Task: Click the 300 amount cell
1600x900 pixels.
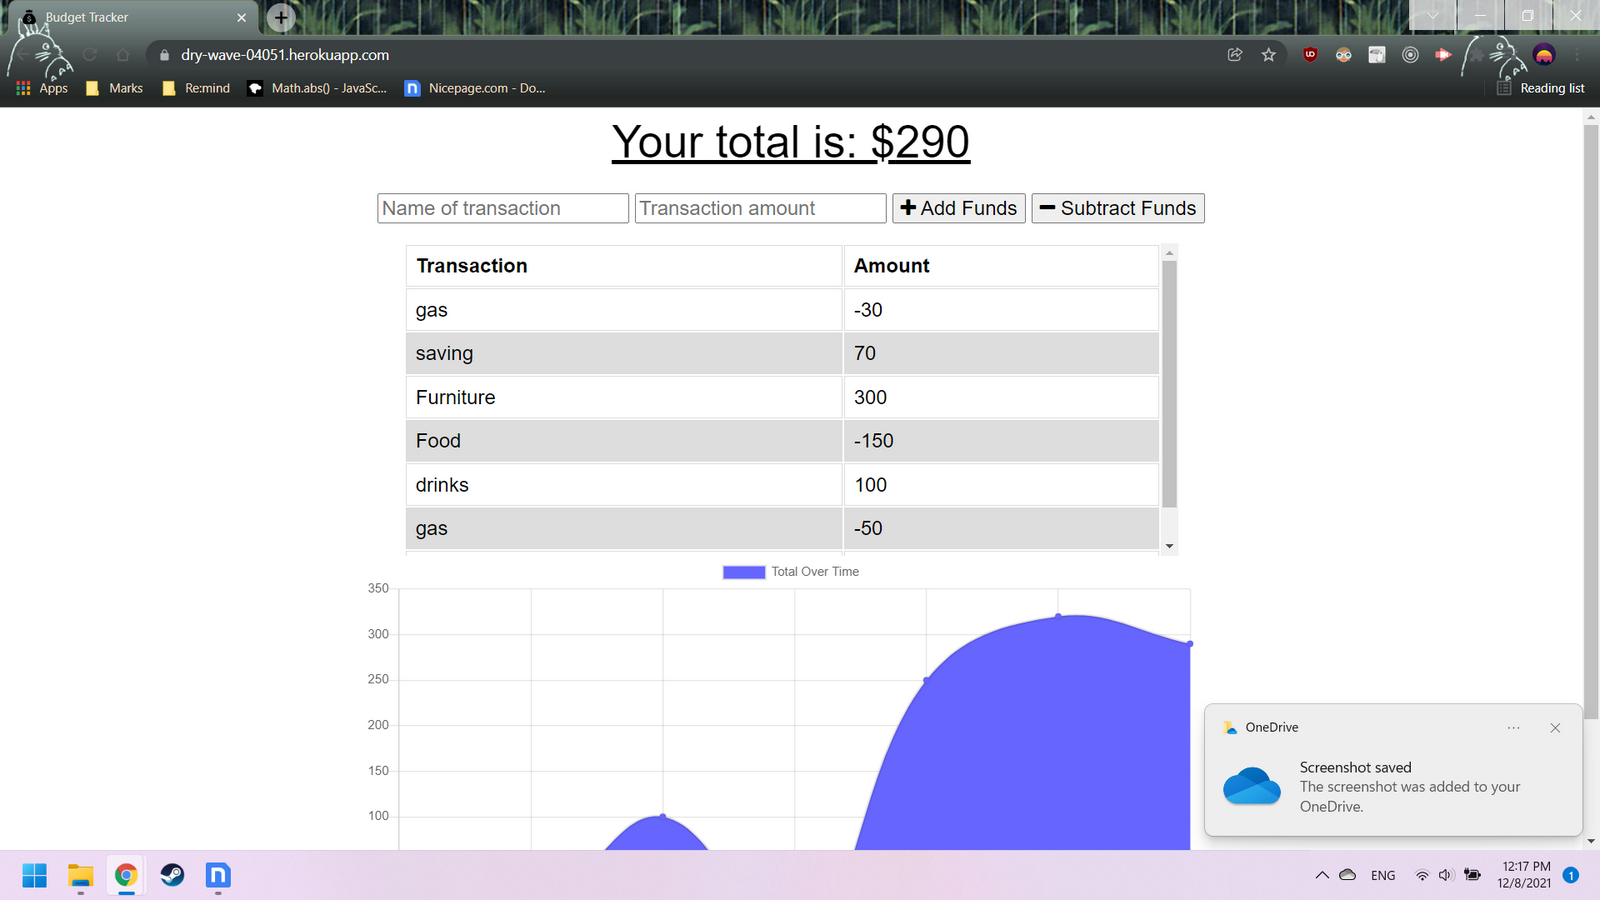Action: (1001, 397)
